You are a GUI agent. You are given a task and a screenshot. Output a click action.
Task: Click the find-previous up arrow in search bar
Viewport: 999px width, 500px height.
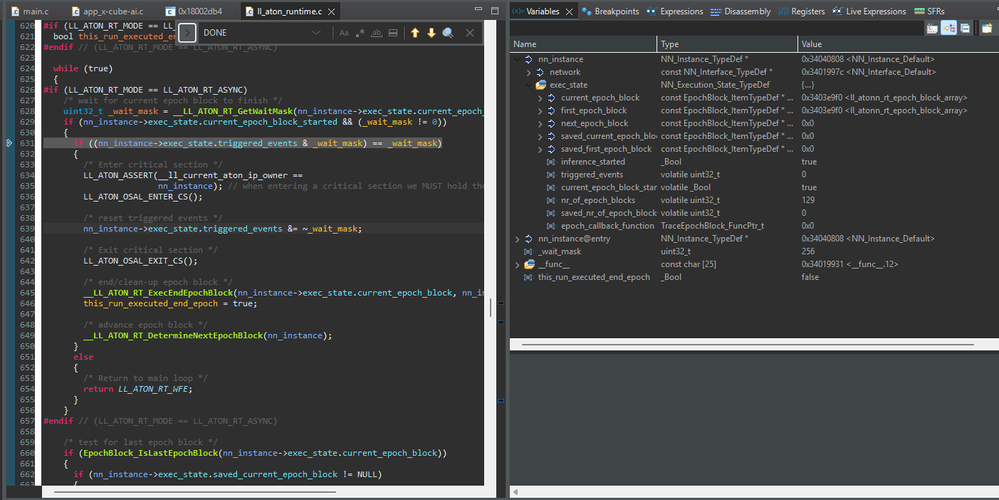415,33
